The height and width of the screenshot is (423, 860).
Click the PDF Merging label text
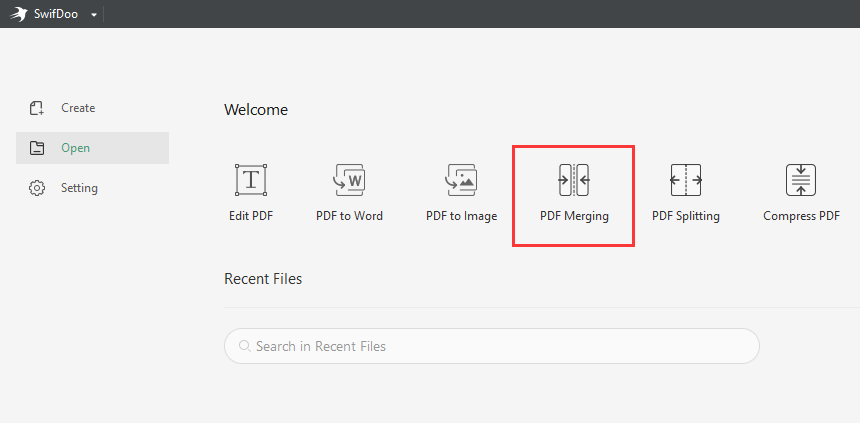click(574, 216)
